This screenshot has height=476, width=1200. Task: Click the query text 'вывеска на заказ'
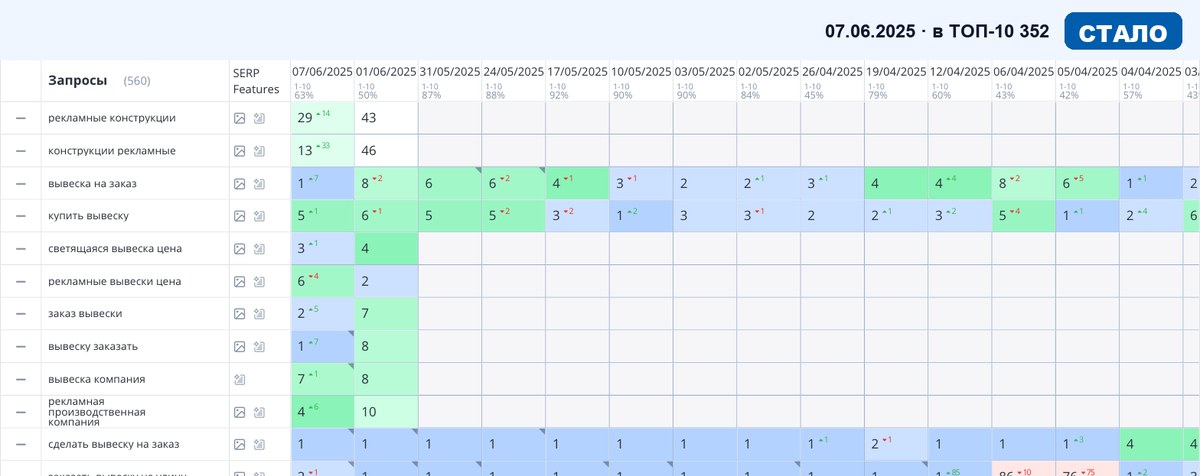point(93,184)
